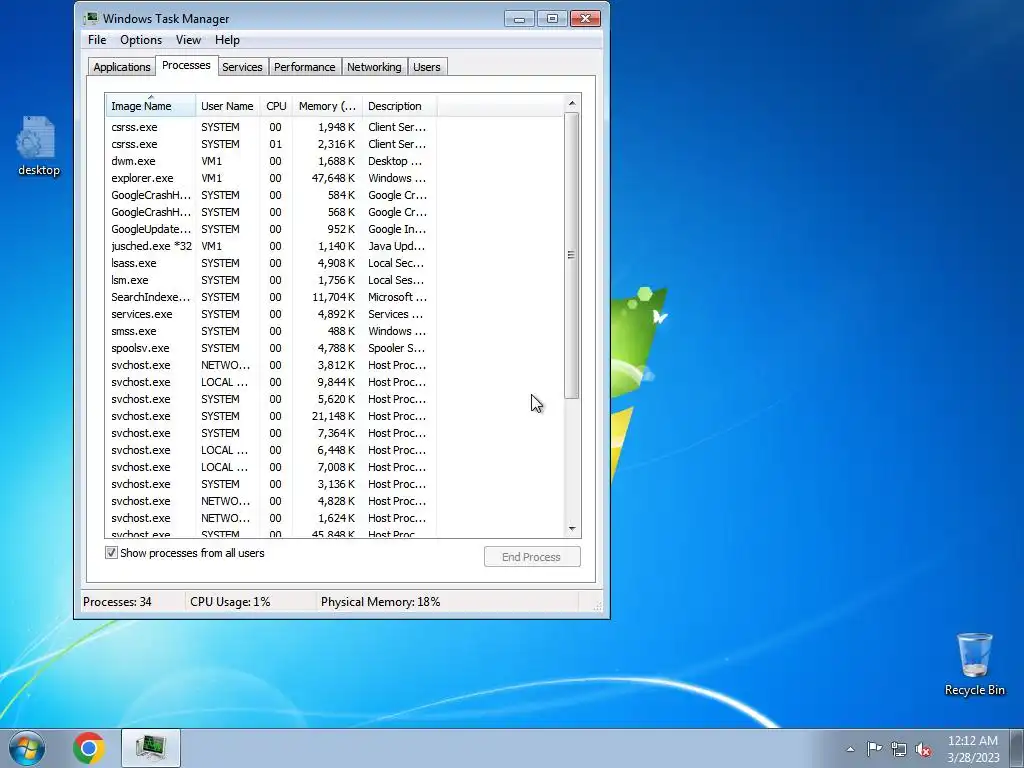Select the smss.exe process row

click(x=271, y=330)
